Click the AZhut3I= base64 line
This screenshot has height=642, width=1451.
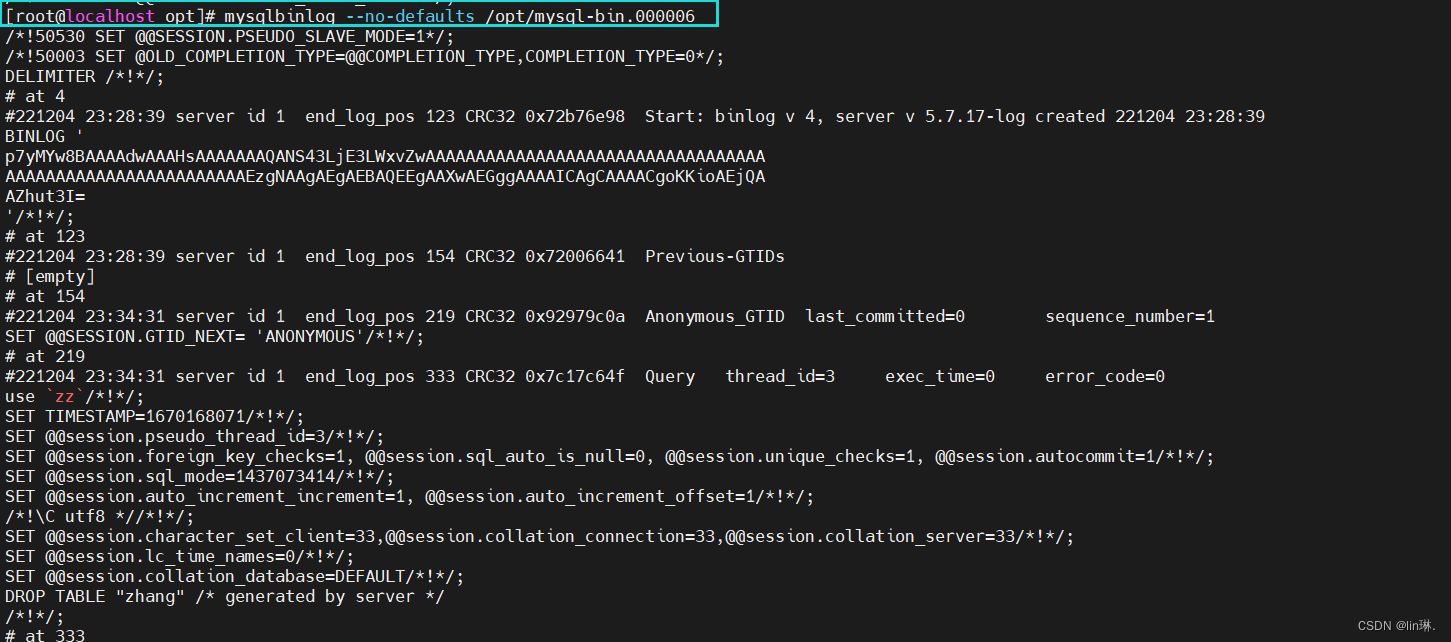(x=45, y=196)
